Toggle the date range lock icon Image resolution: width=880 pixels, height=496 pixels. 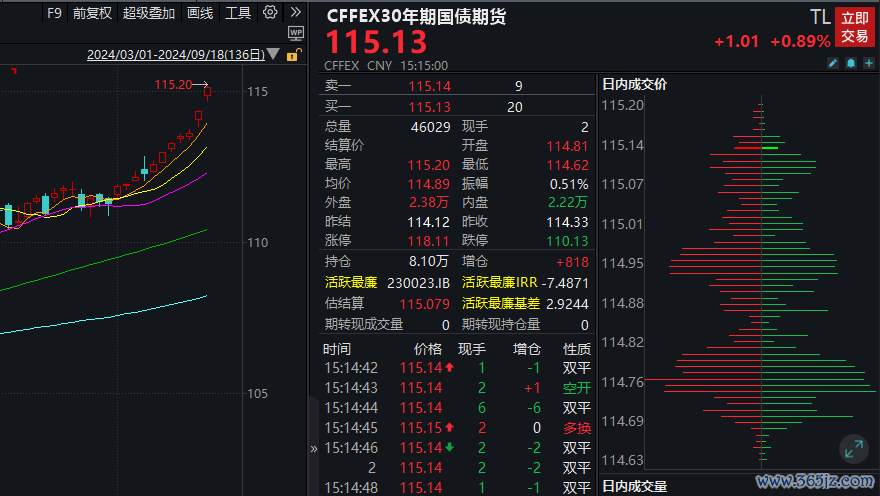pyautogui.click(x=294, y=54)
